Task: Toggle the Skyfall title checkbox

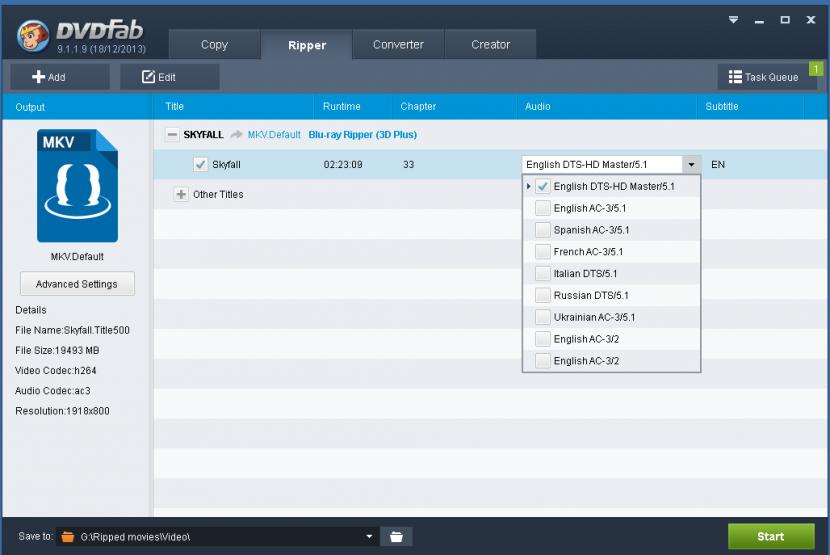Action: [x=200, y=164]
